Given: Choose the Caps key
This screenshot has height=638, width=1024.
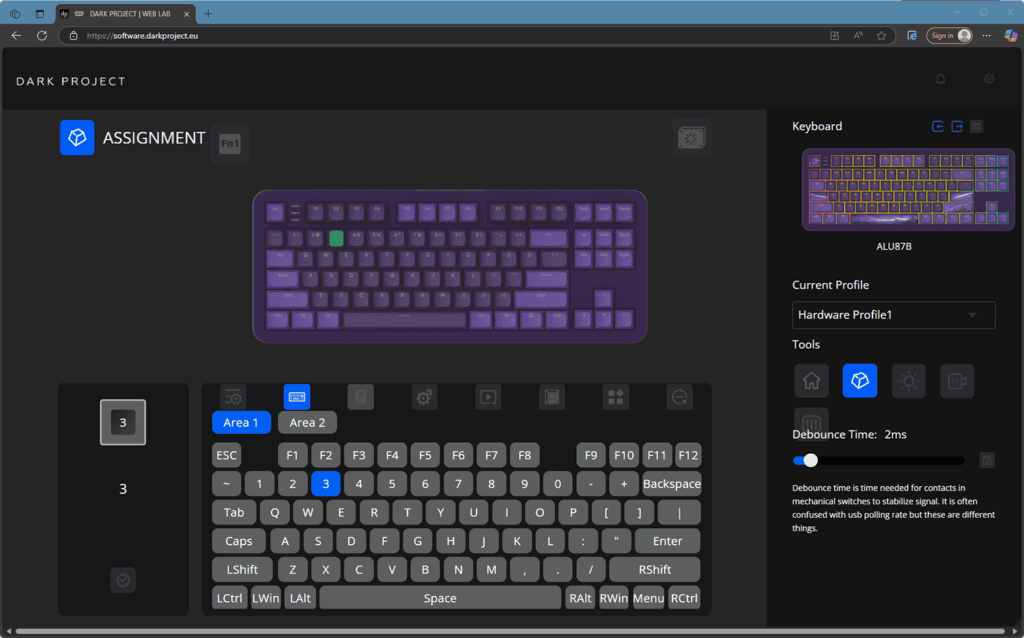Looking at the screenshot, I should click(238, 541).
